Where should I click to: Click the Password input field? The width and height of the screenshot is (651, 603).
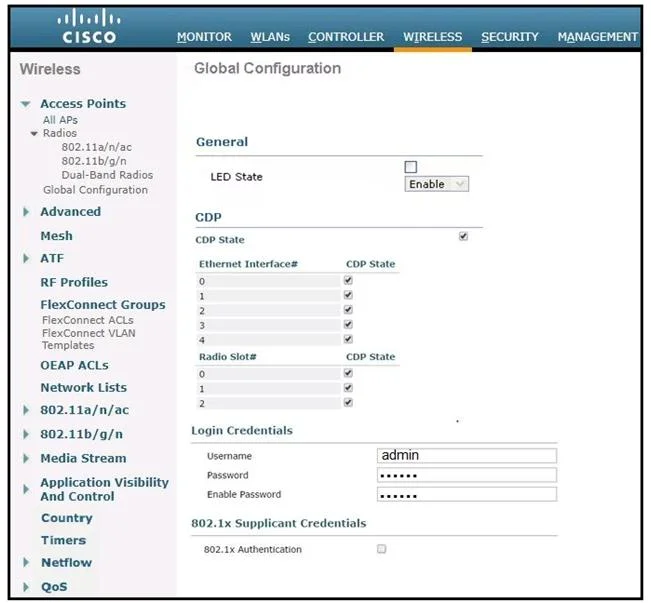[x=467, y=475]
